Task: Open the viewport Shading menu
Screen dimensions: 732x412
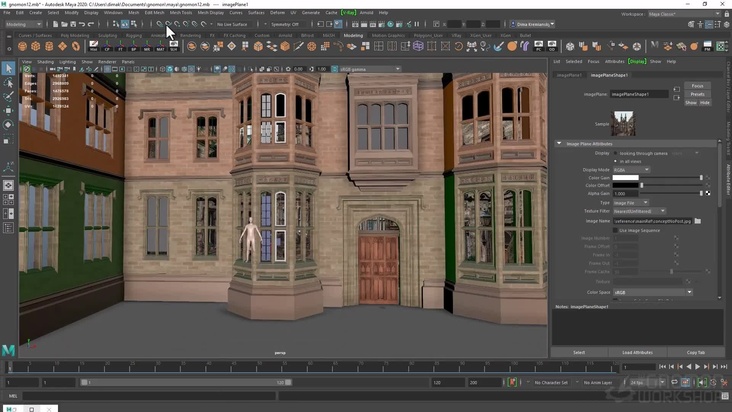Action: (45, 62)
